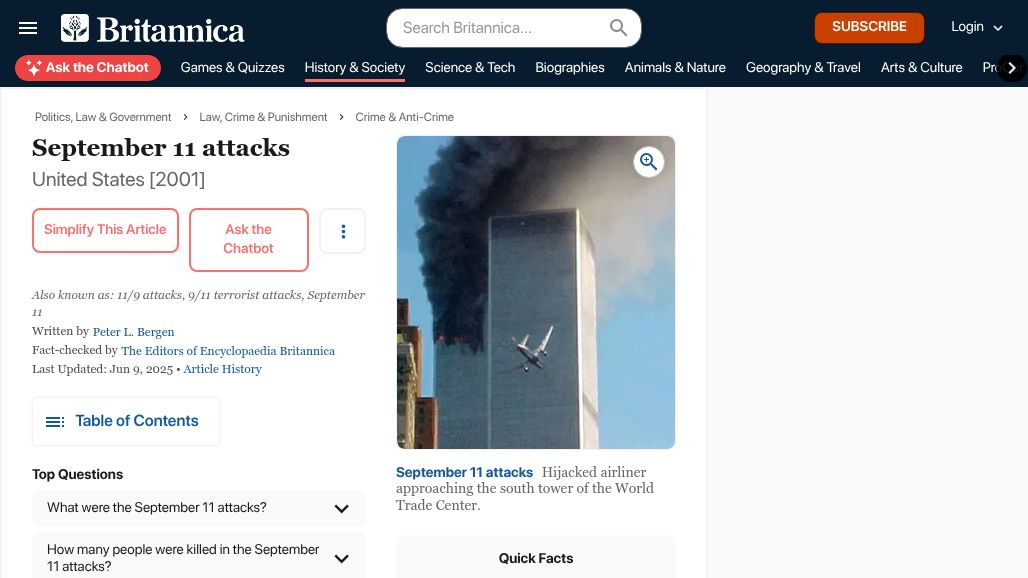Open the Login dropdown

coord(976,27)
